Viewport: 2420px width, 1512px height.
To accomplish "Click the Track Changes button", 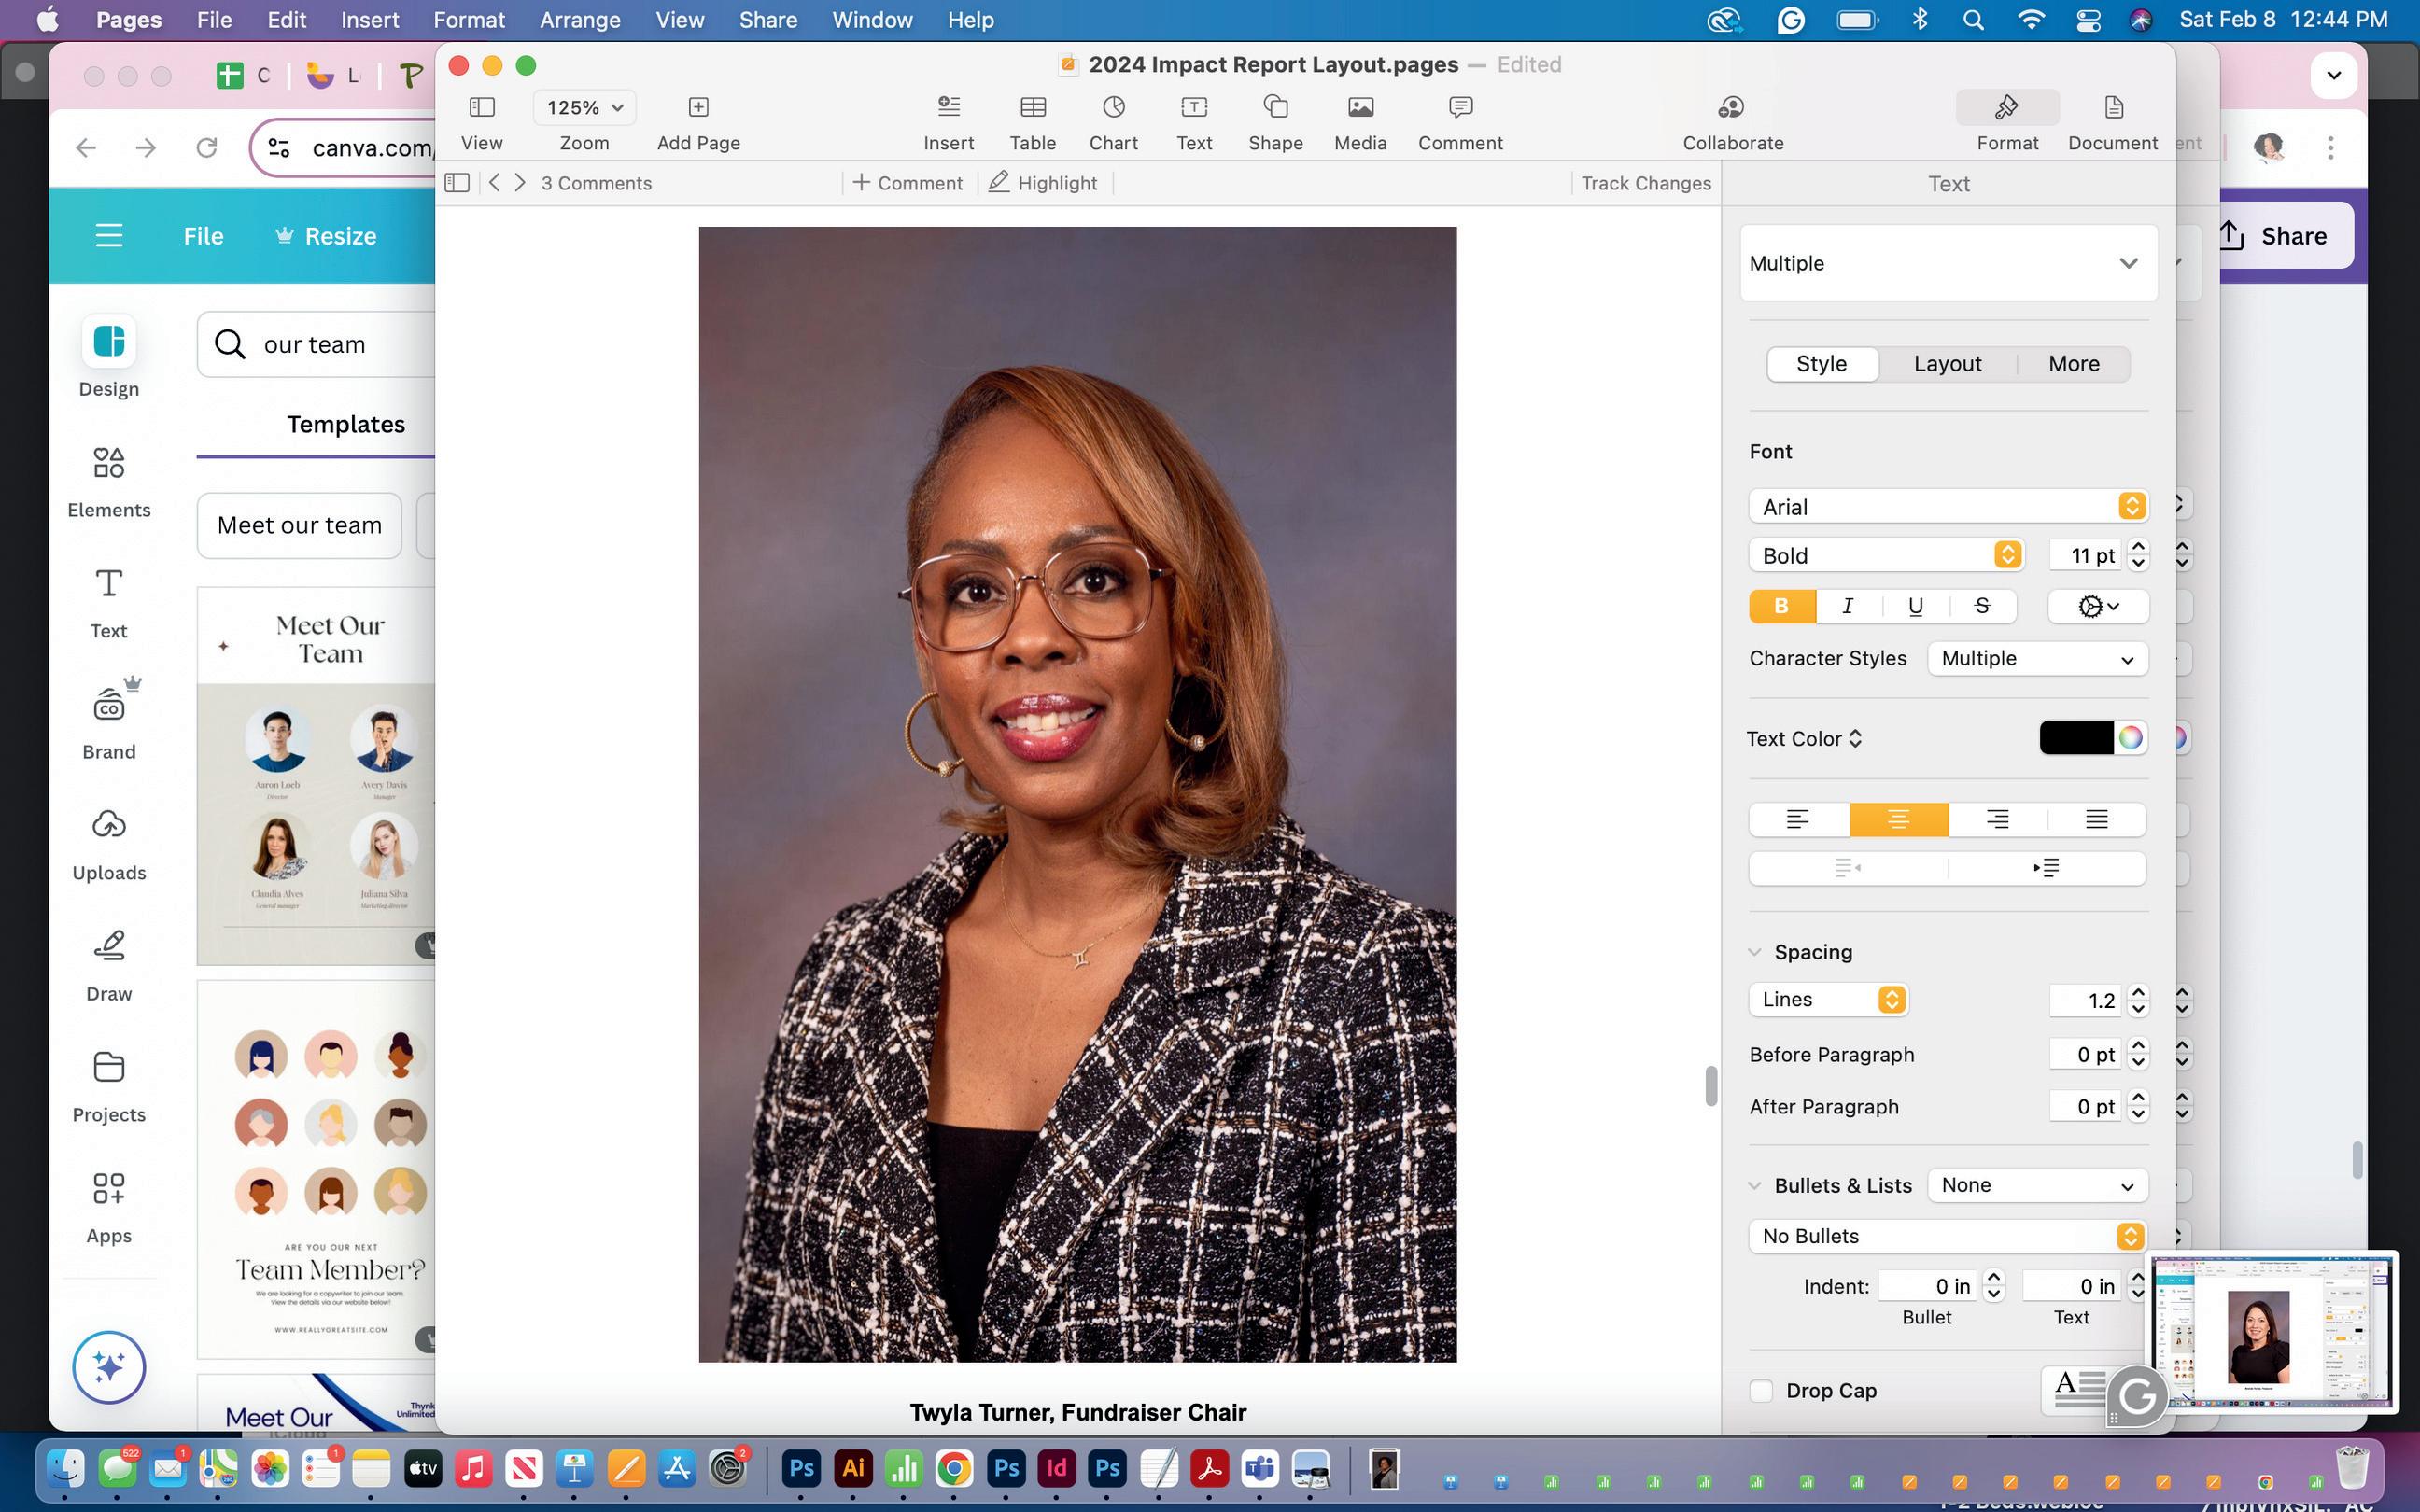I will click(1645, 183).
